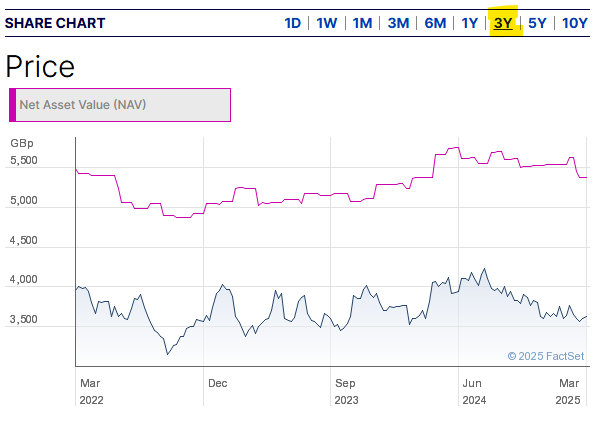The width and height of the screenshot is (600, 424).
Task: Choose the 1M time period
Action: (362, 23)
